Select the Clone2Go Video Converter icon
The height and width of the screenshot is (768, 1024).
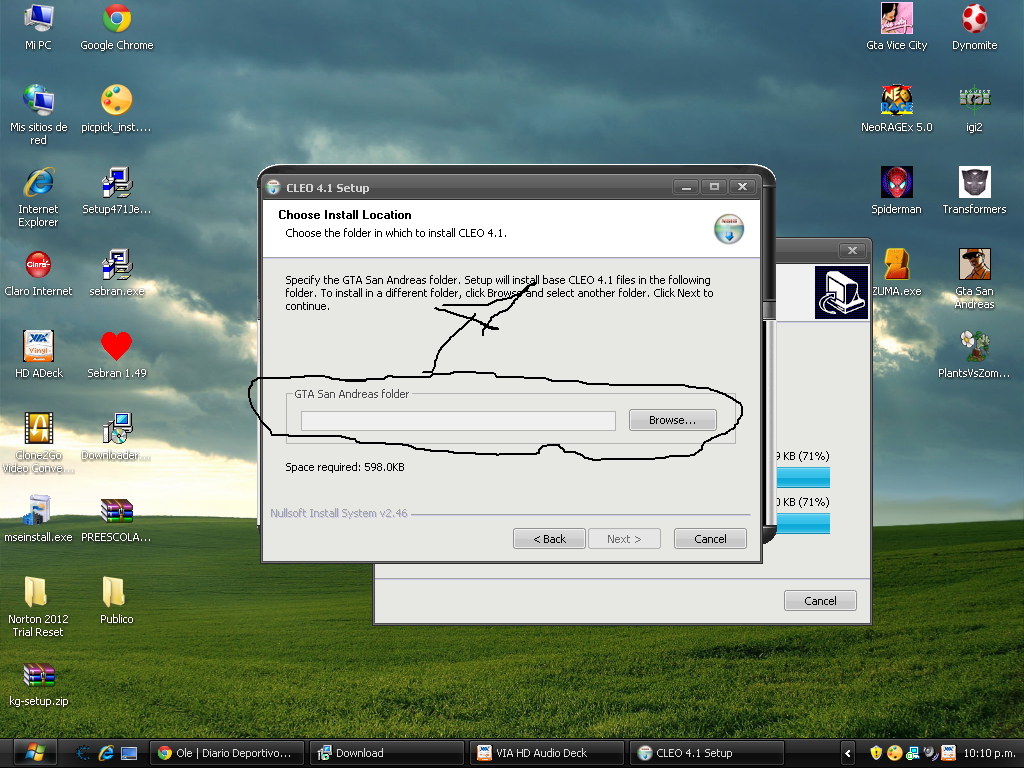coord(39,443)
